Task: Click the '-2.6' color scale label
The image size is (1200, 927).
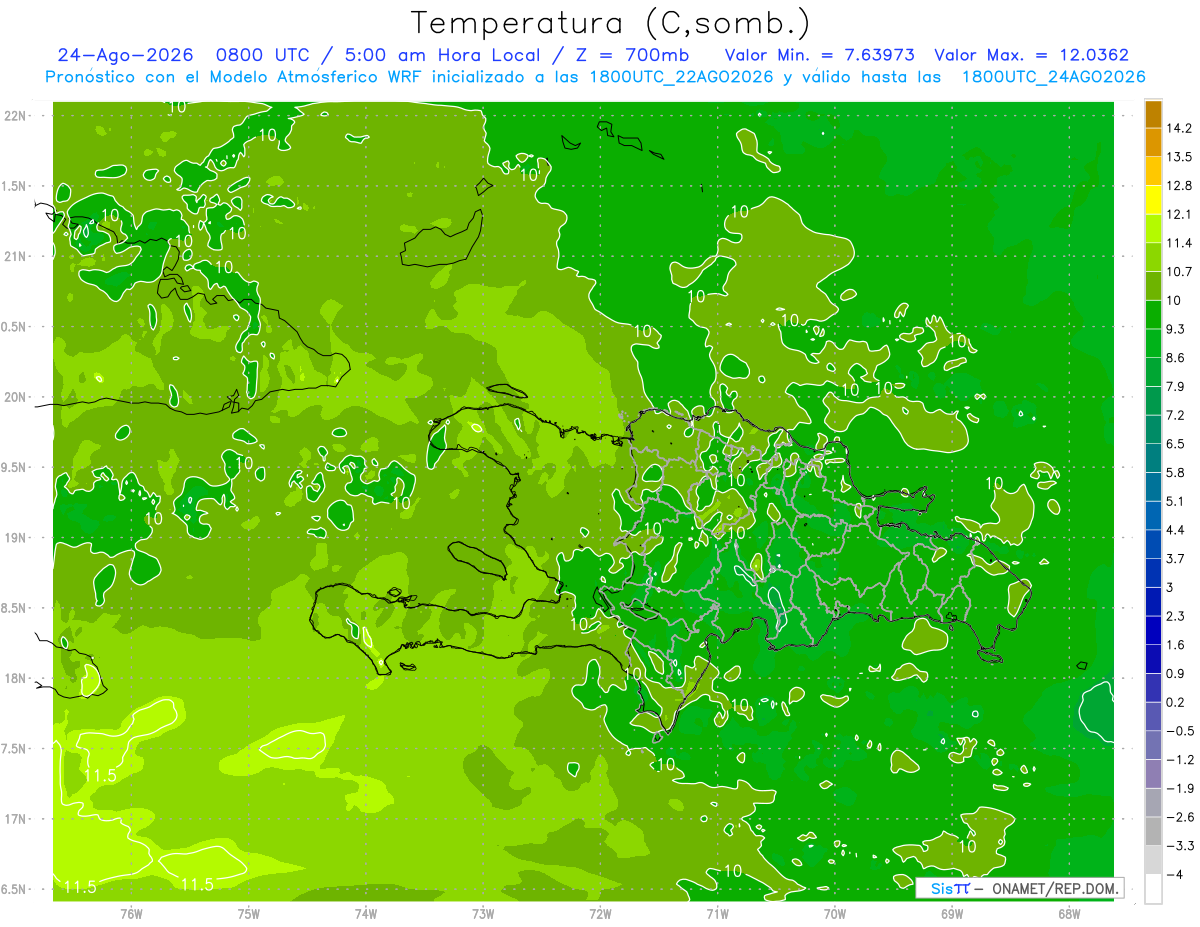Action: pyautogui.click(x=1181, y=818)
